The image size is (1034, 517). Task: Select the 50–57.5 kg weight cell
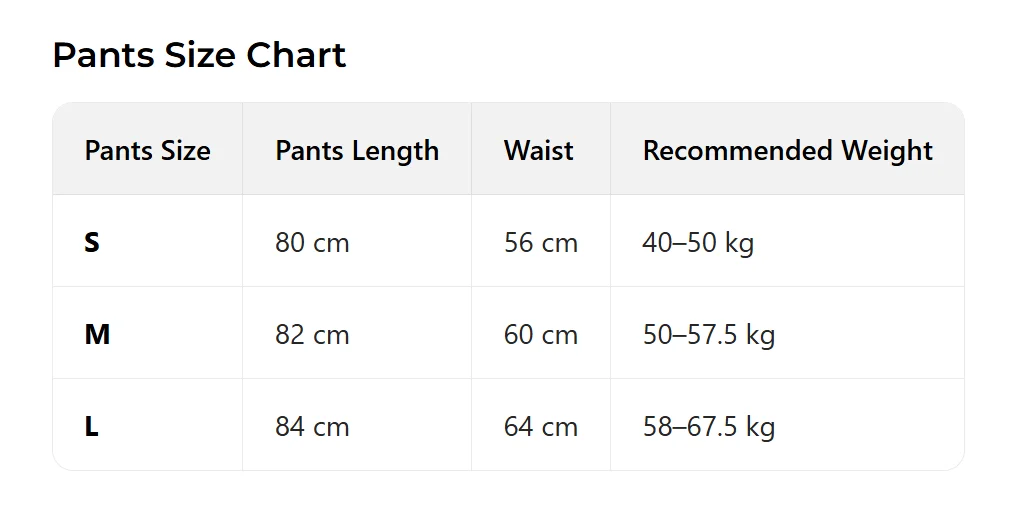tap(708, 335)
